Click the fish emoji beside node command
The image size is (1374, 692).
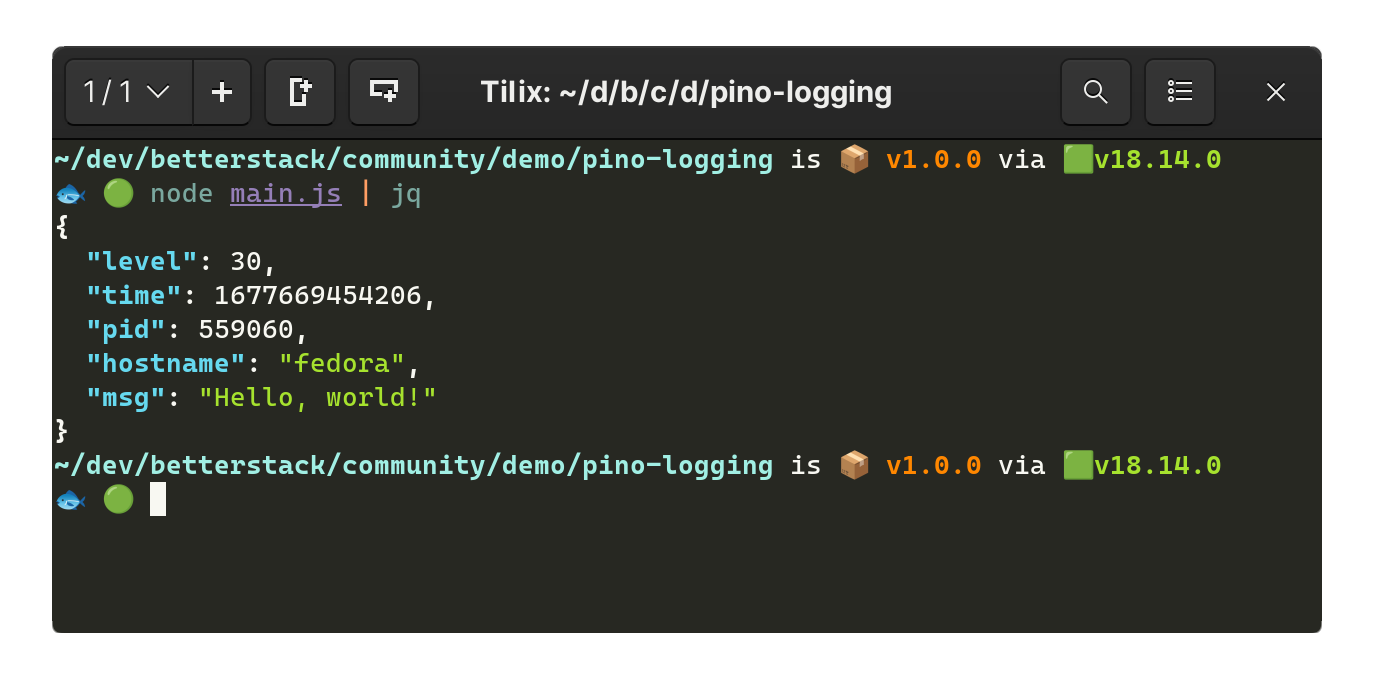click(71, 194)
